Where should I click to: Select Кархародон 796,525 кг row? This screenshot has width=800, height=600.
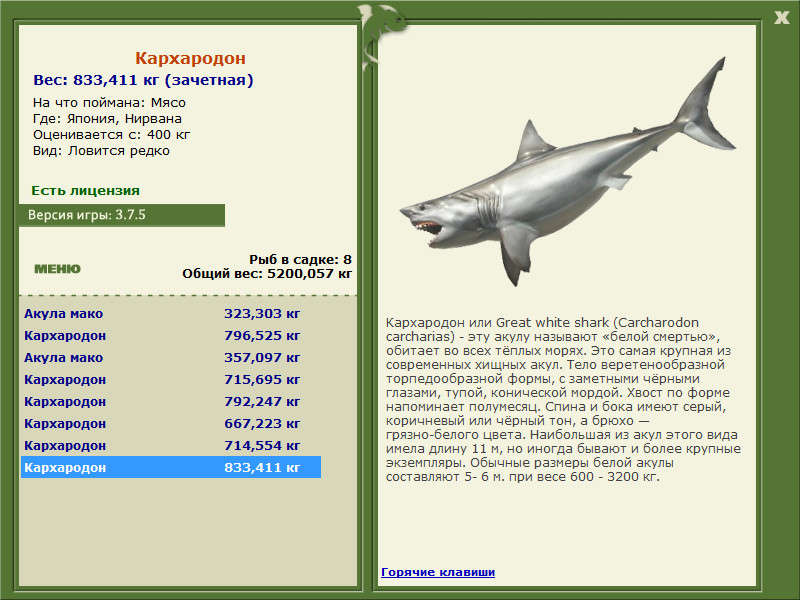pos(171,335)
